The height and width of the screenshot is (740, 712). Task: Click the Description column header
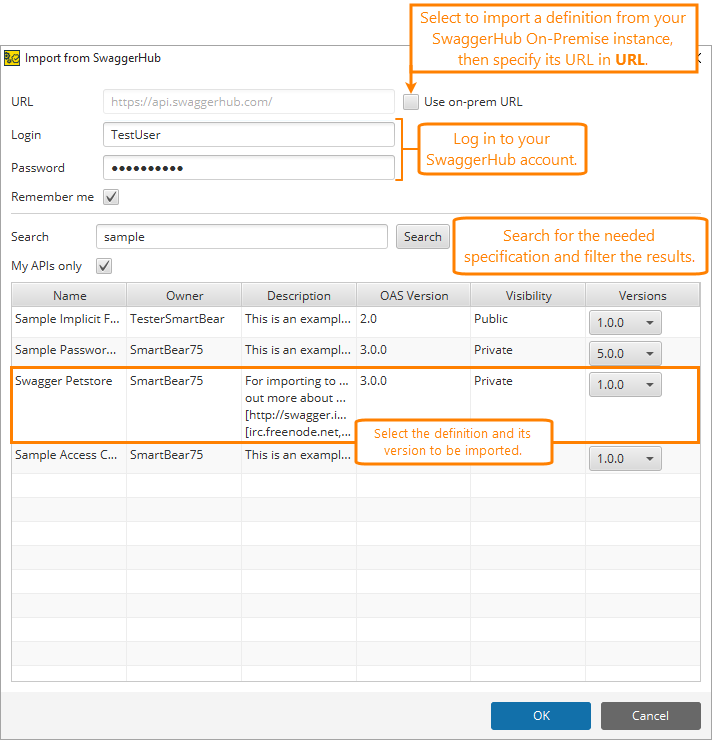(299, 295)
